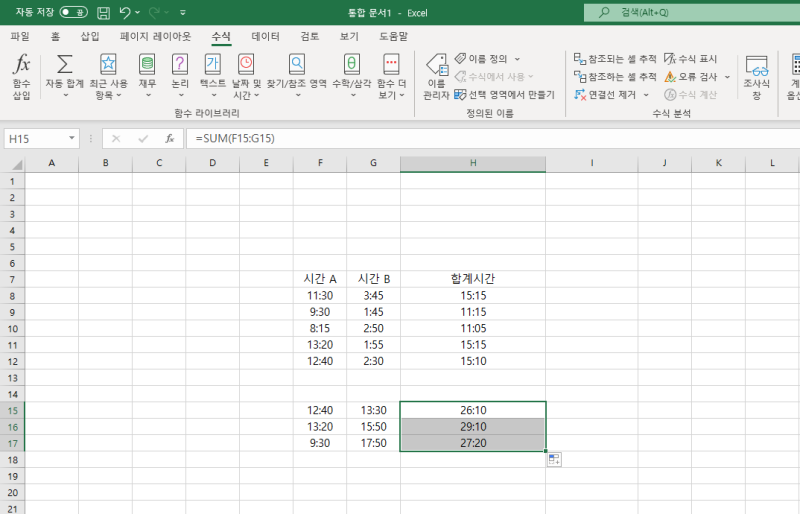Click the Auto Fill Options icon below H17

pyautogui.click(x=554, y=459)
